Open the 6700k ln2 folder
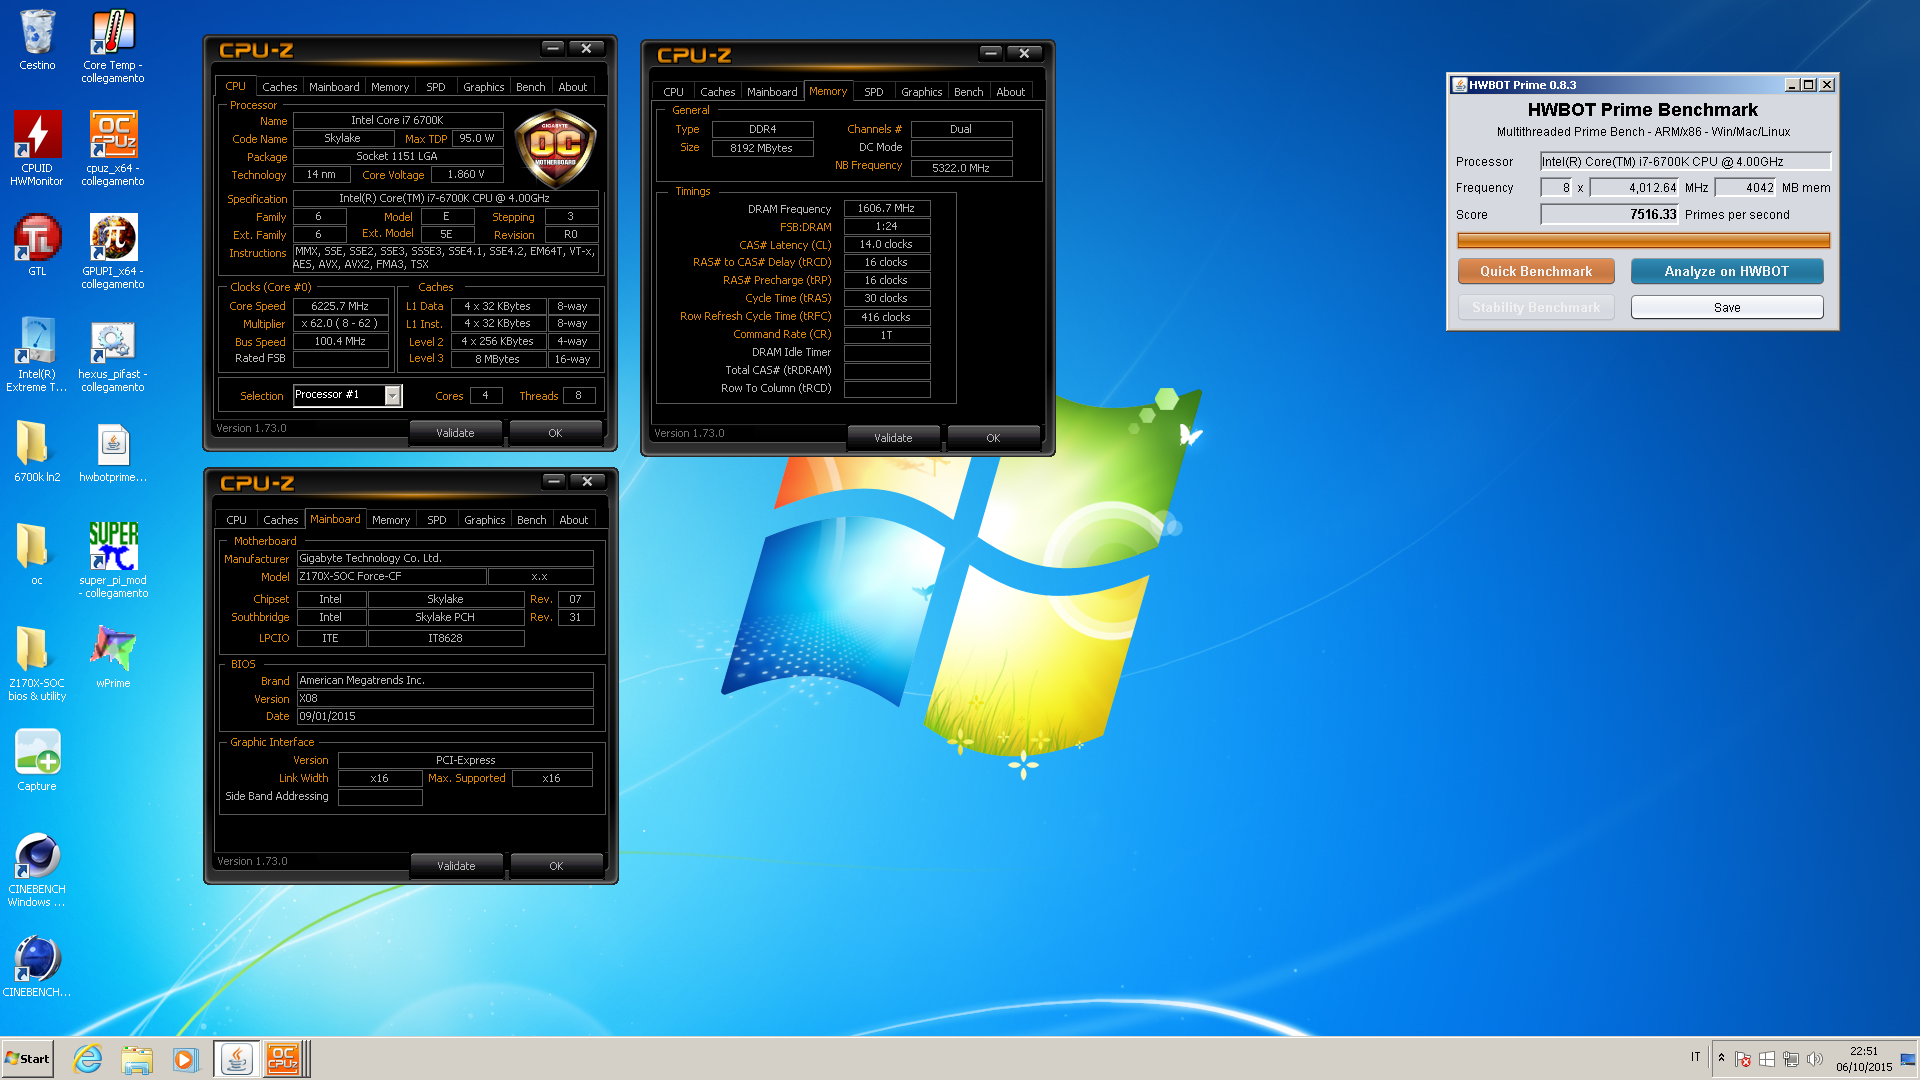Image resolution: width=1920 pixels, height=1080 pixels. [x=37, y=451]
